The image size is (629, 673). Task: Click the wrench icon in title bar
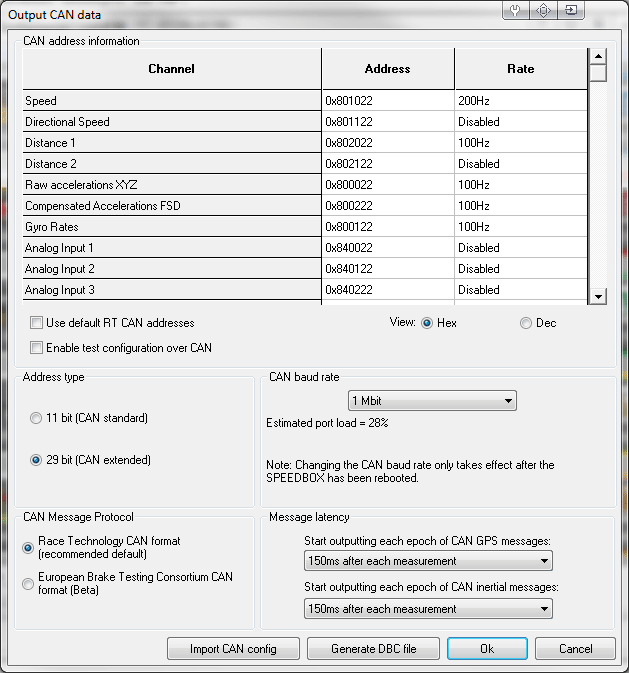(x=517, y=10)
